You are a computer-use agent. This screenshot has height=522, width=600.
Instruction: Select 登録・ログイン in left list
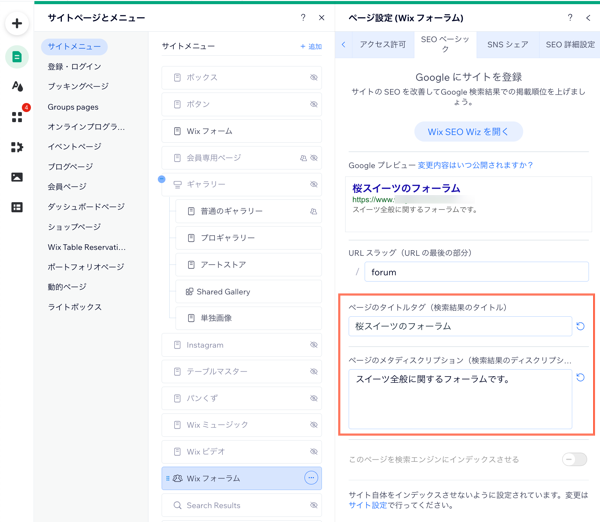coord(74,67)
